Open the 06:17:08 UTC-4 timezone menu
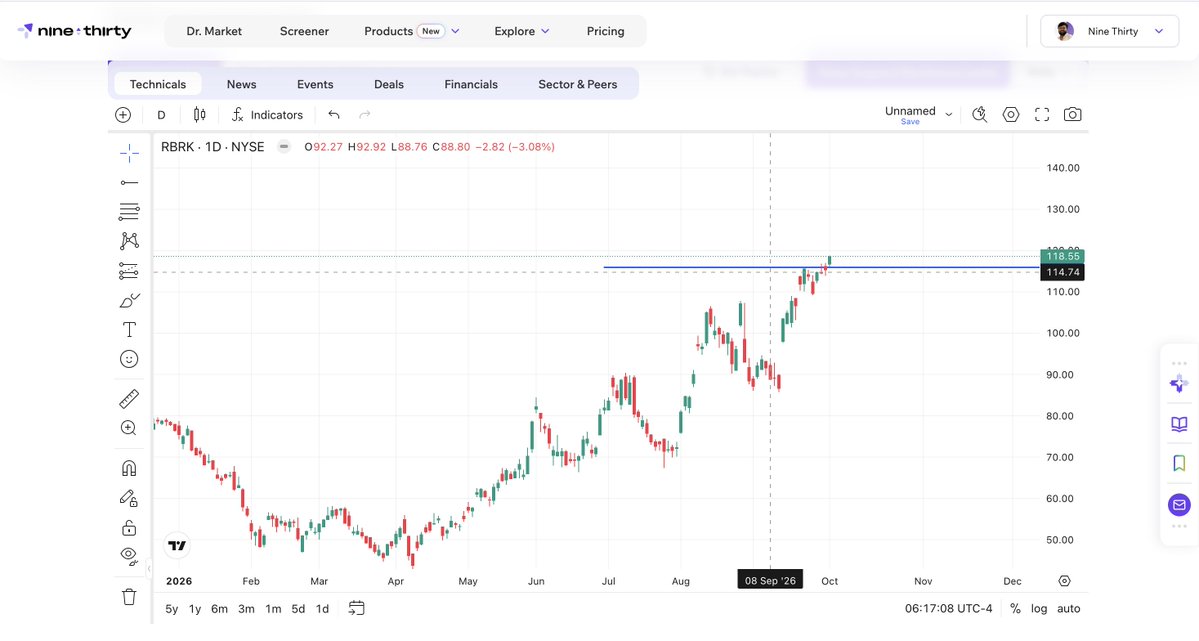This screenshot has height=641, width=1199. click(949, 609)
